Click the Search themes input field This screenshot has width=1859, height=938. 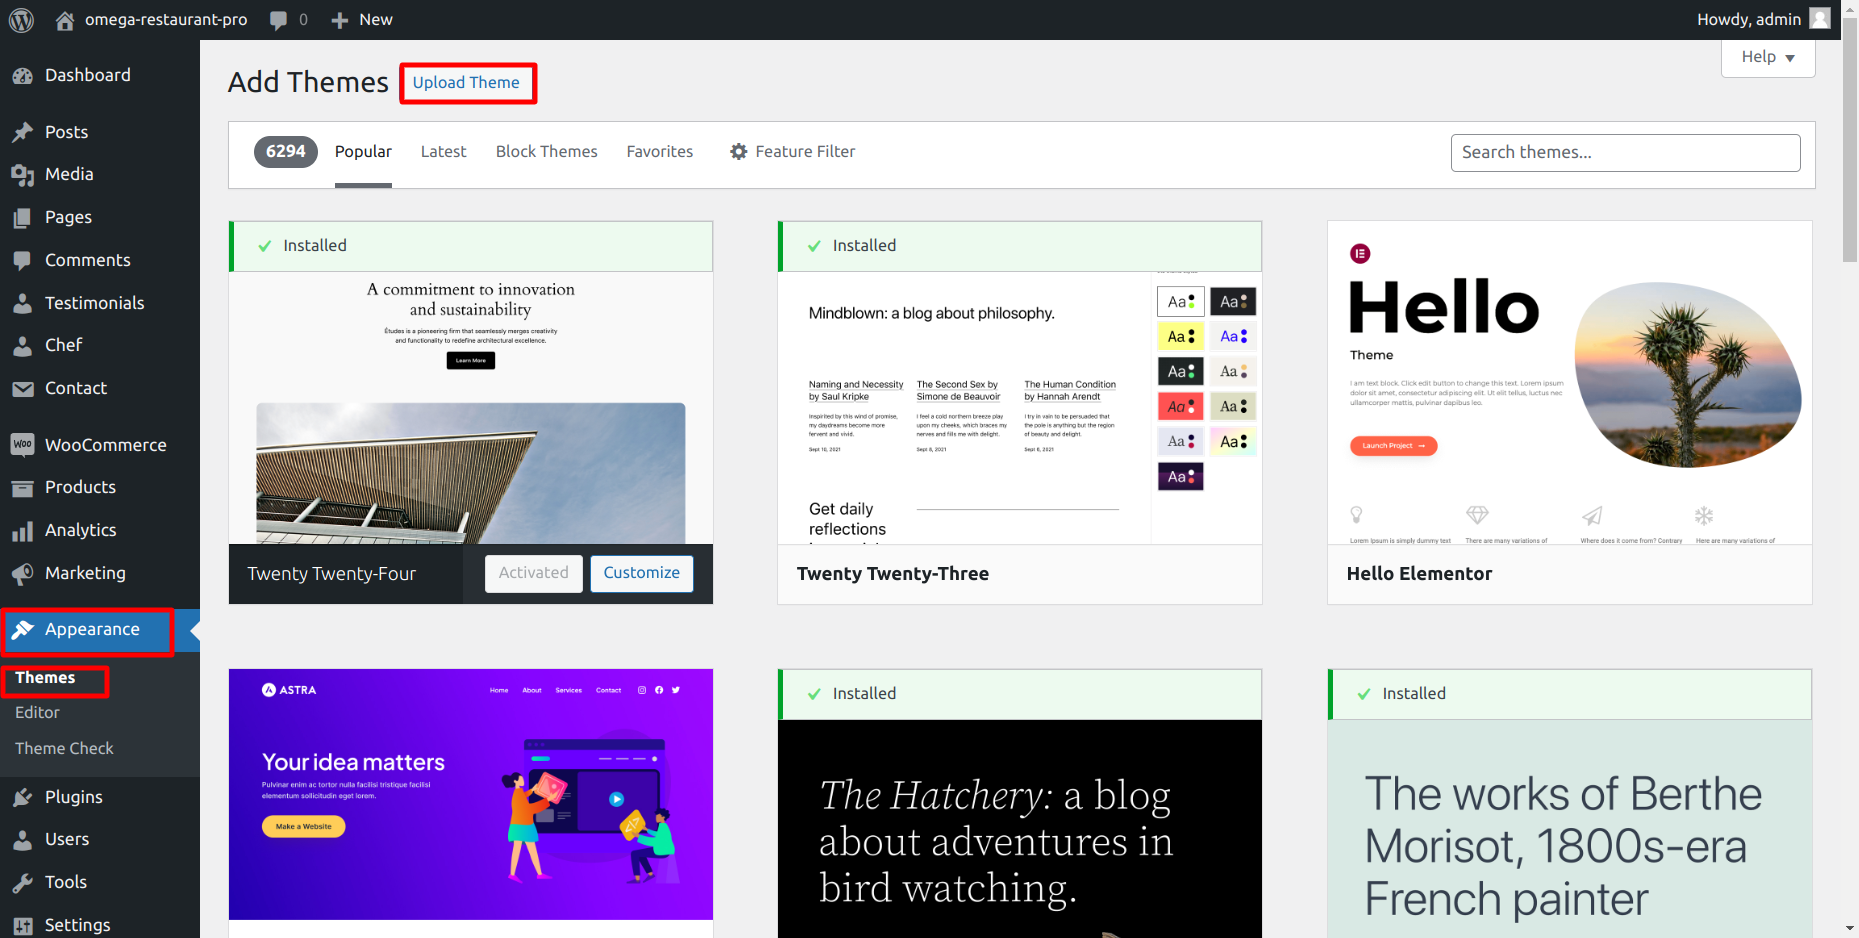[x=1625, y=153]
